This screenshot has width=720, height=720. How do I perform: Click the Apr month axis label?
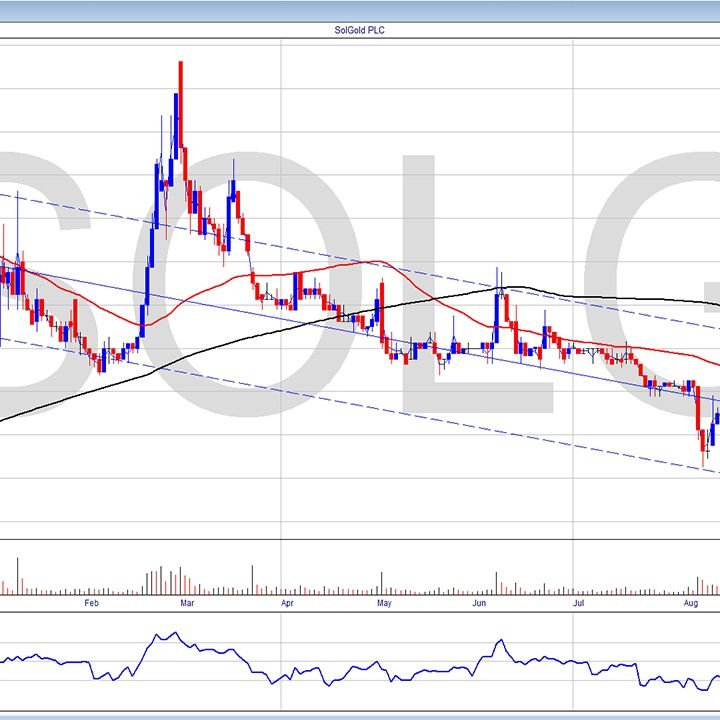click(287, 604)
